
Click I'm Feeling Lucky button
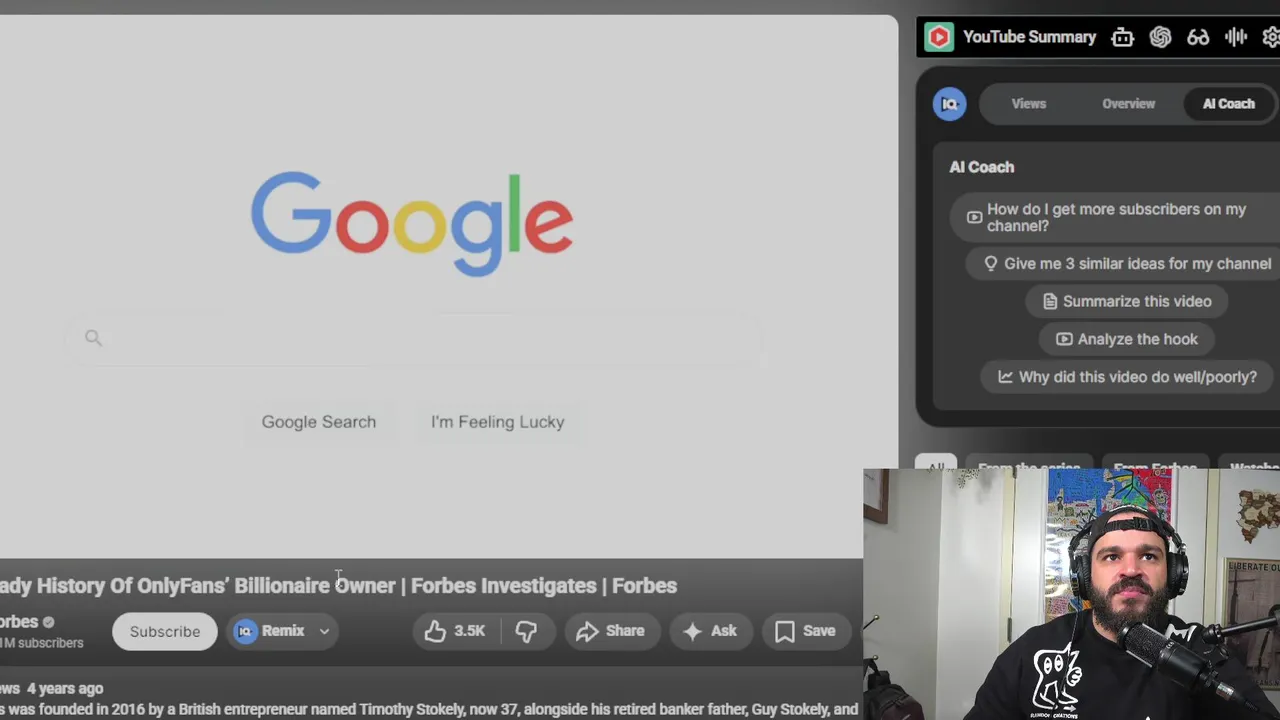point(498,422)
